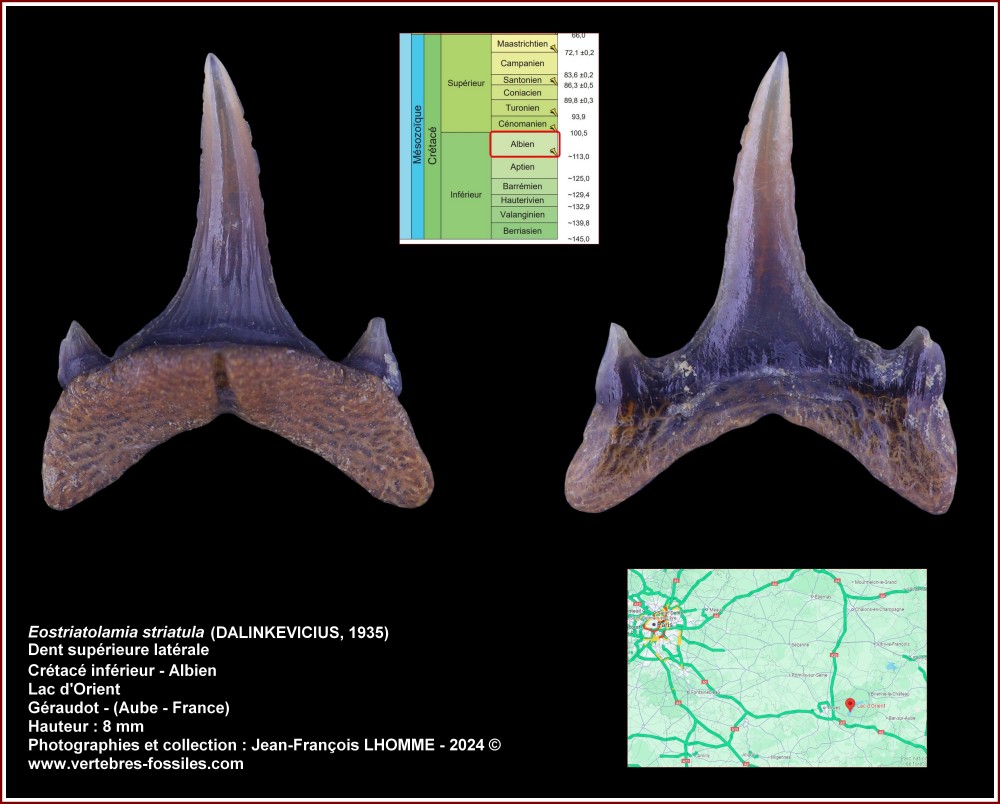Select the Supérieur section of the chart
Screen dimensions: 1000x804
tap(467, 82)
